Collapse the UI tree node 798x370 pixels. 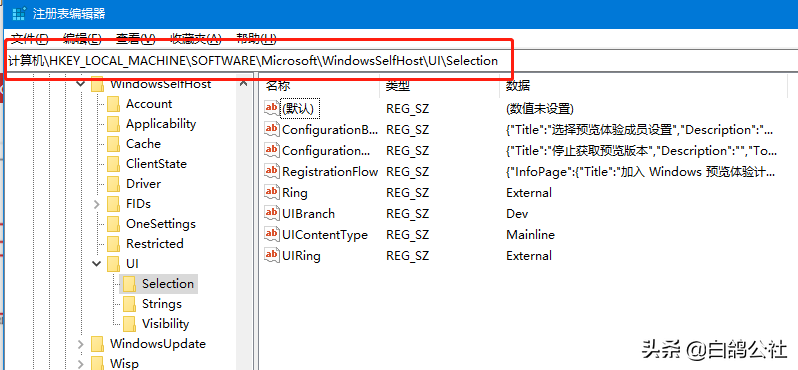(x=97, y=264)
